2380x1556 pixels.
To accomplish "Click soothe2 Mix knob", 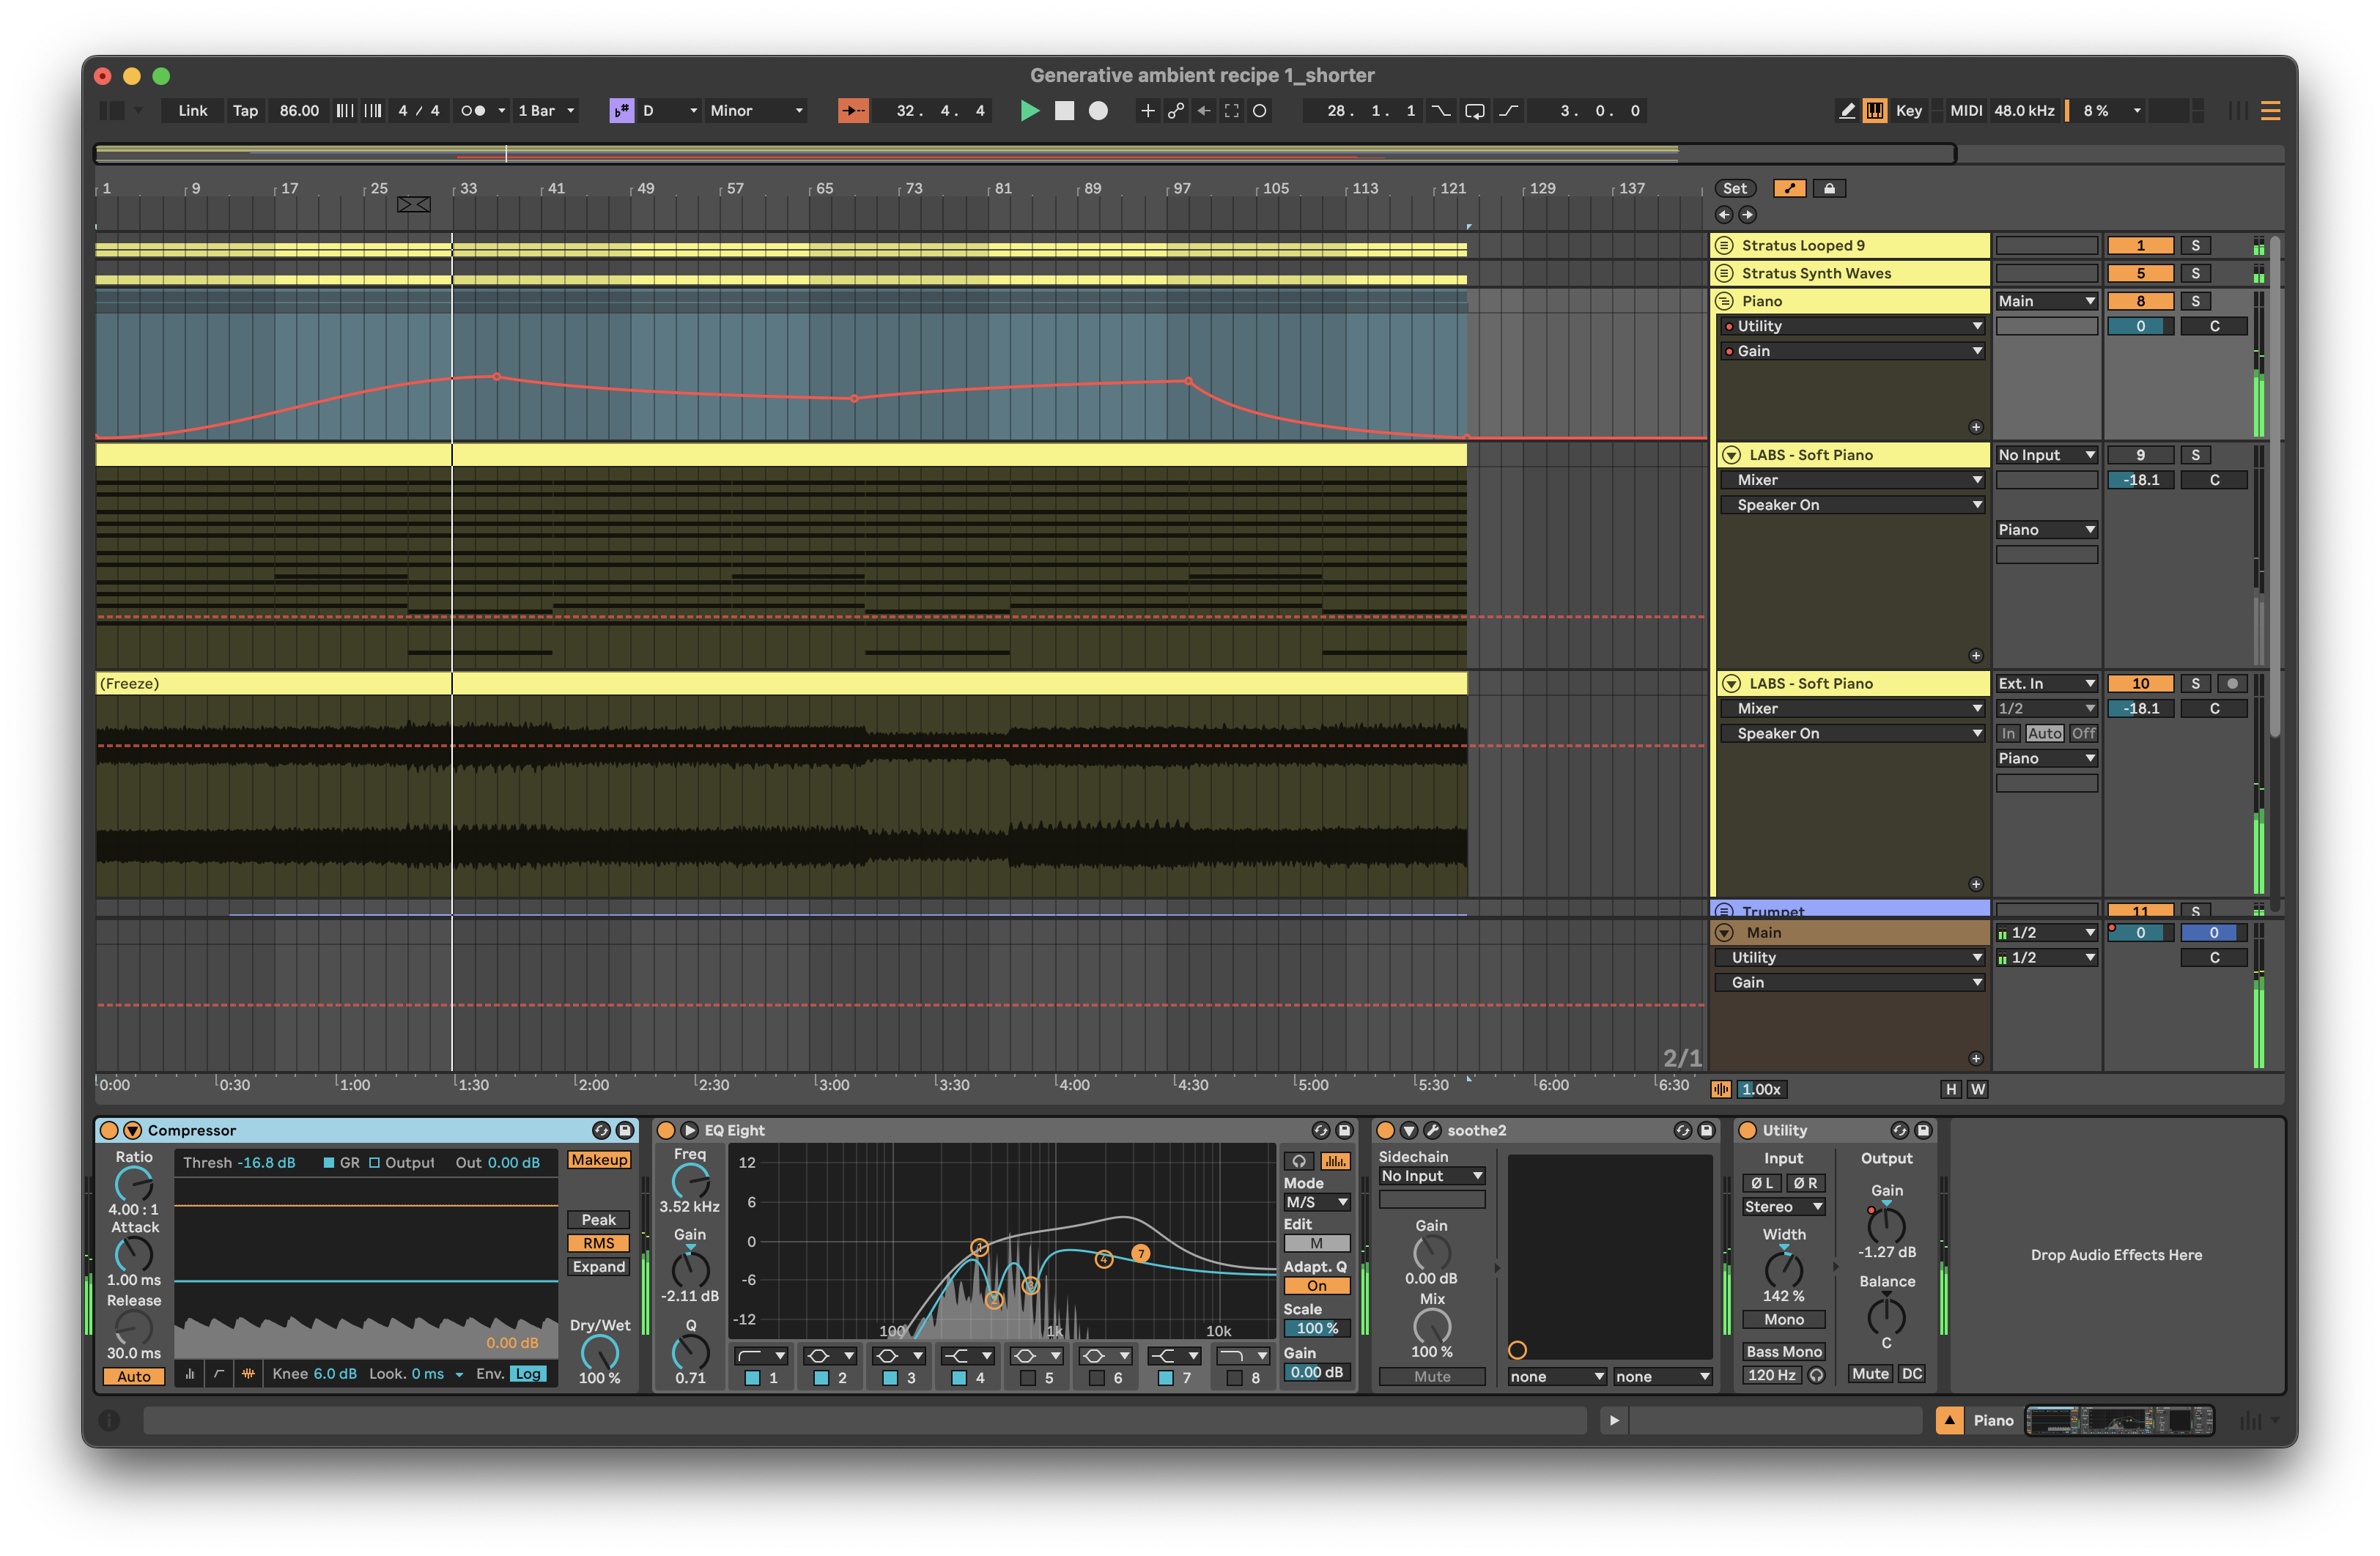I will pos(1431,1326).
